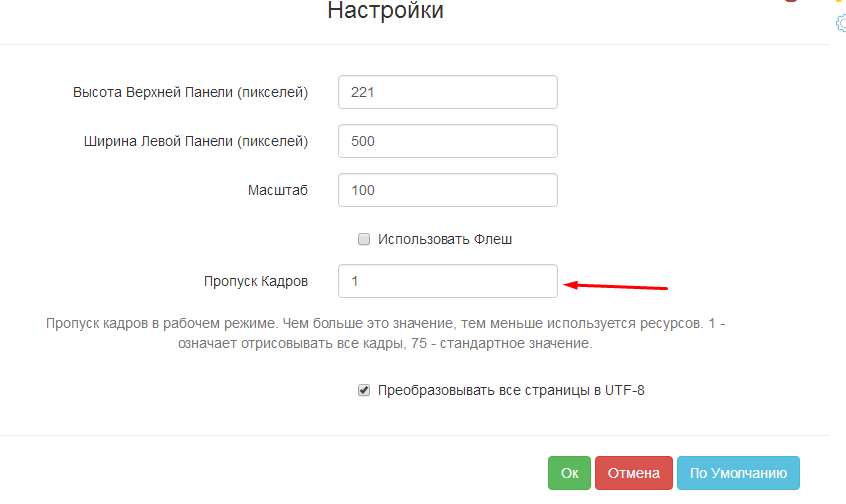Reset settings with По Умолчанию button
846x504 pixels.
(738, 473)
